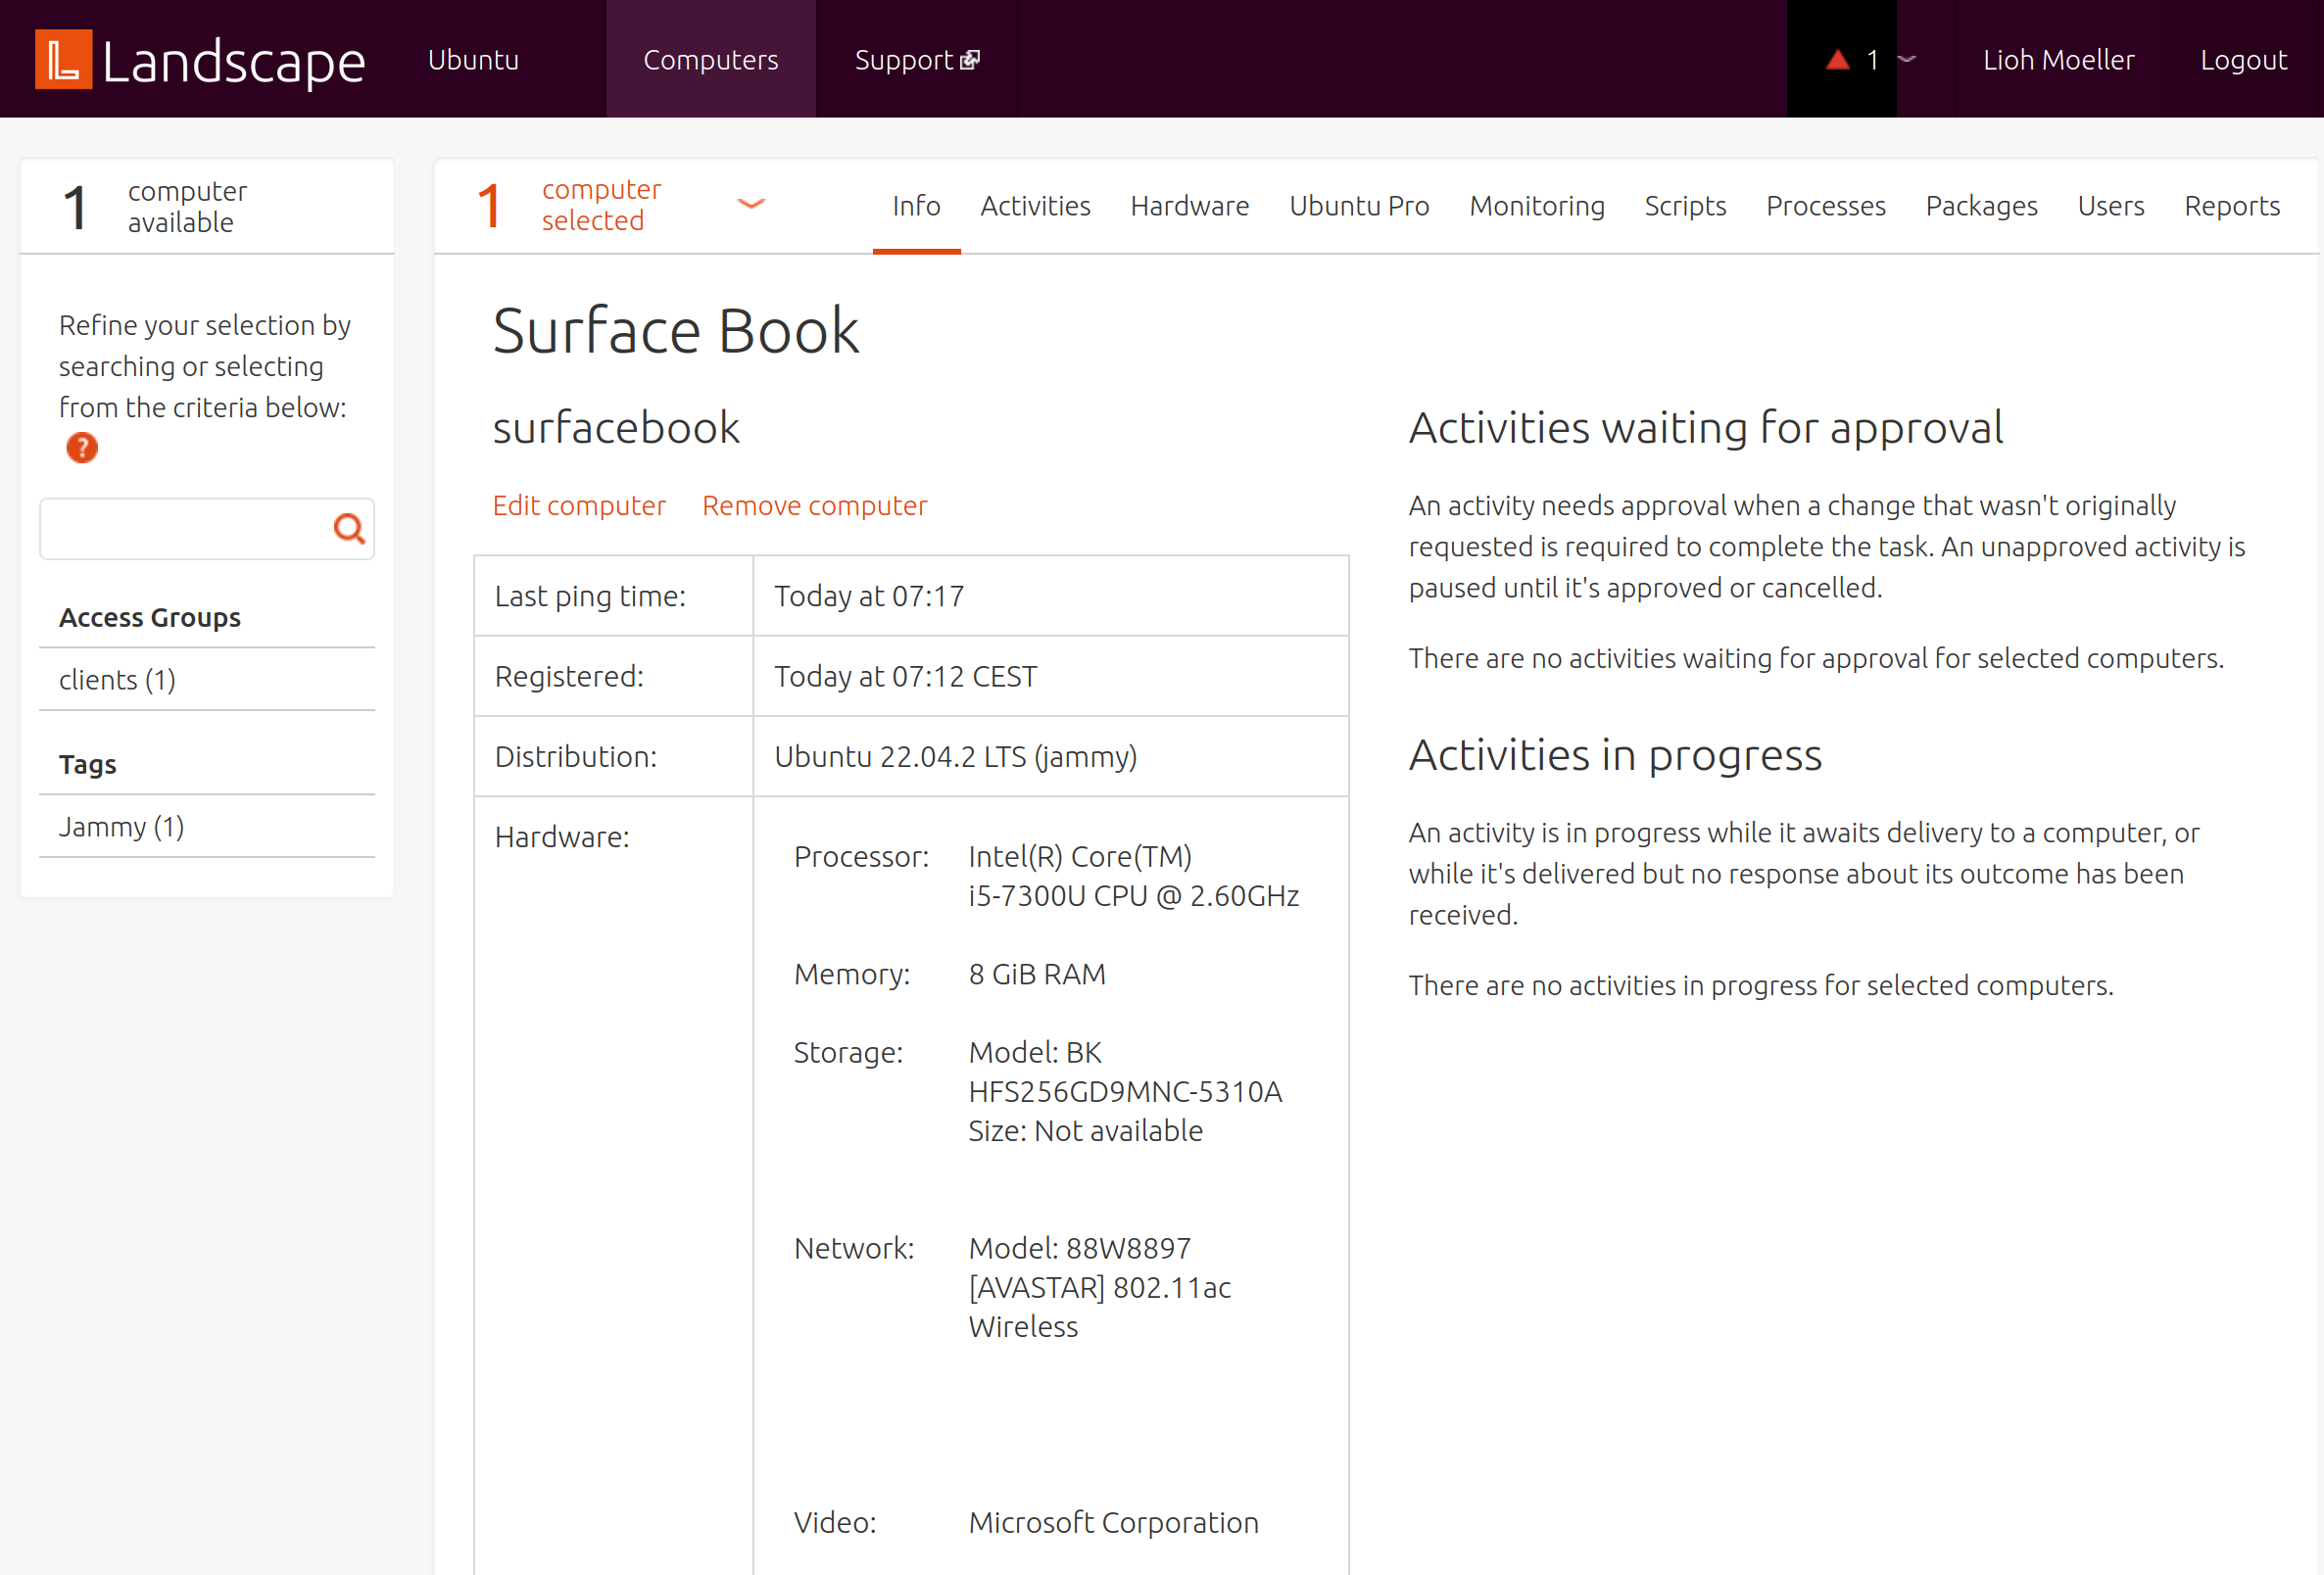
Task: Open the Packages tab
Action: coord(1981,206)
